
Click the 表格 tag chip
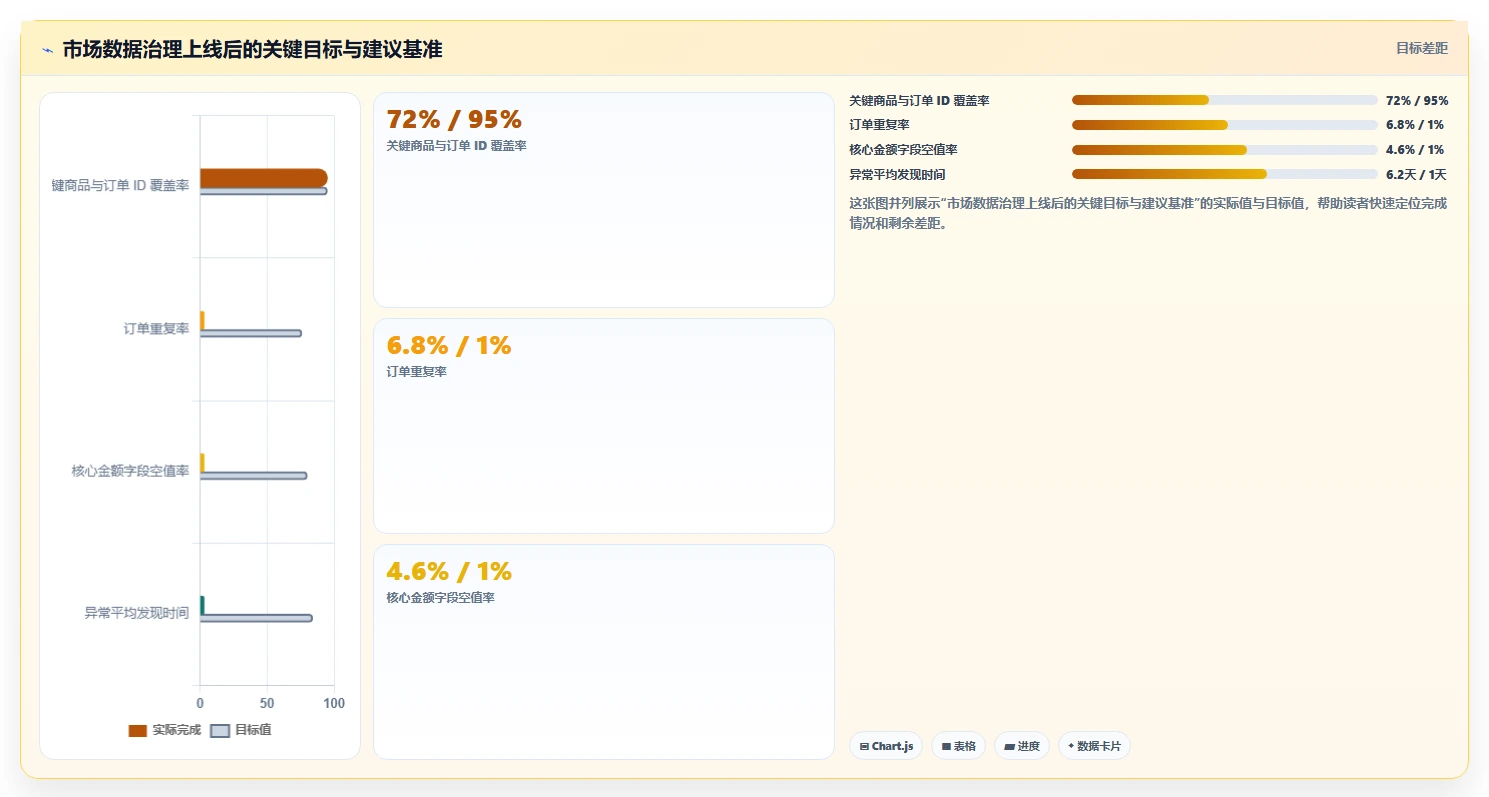pyautogui.click(x=958, y=746)
